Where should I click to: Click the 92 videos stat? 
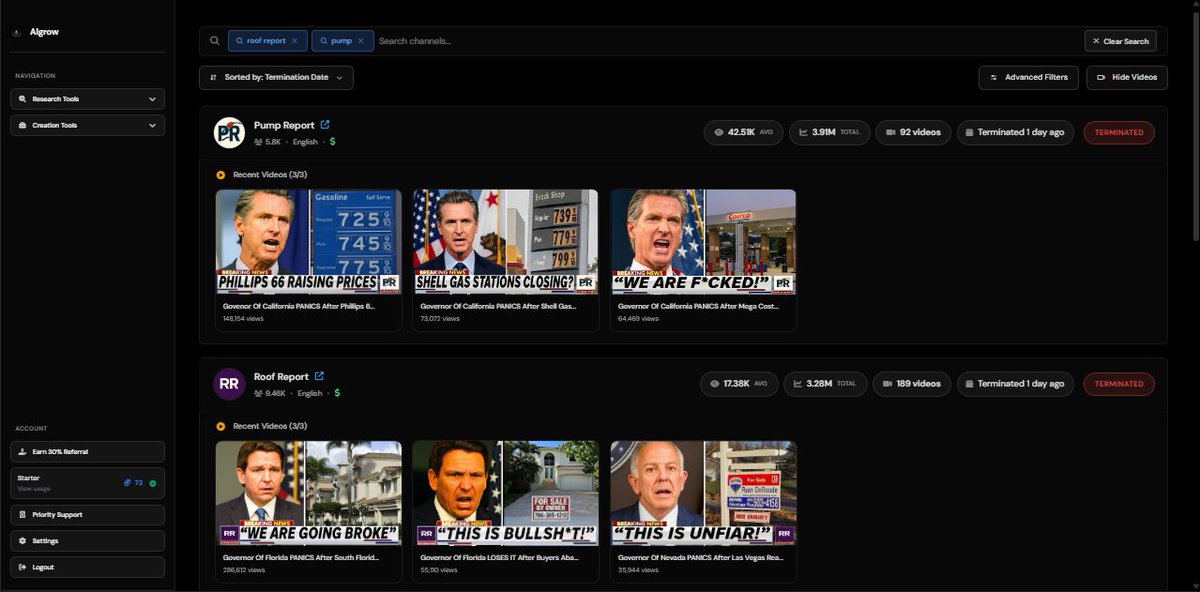pos(913,132)
